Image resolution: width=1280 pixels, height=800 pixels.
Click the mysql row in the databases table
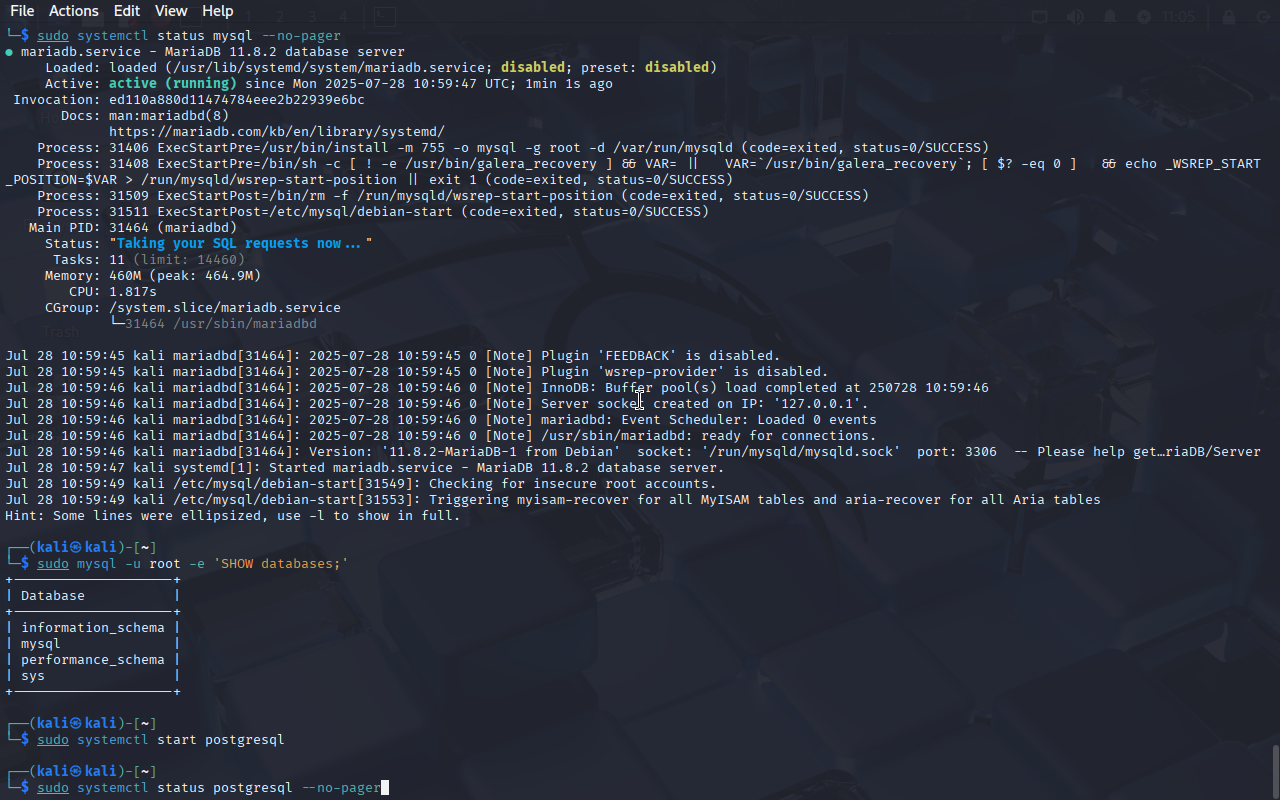pyautogui.click(x=41, y=644)
